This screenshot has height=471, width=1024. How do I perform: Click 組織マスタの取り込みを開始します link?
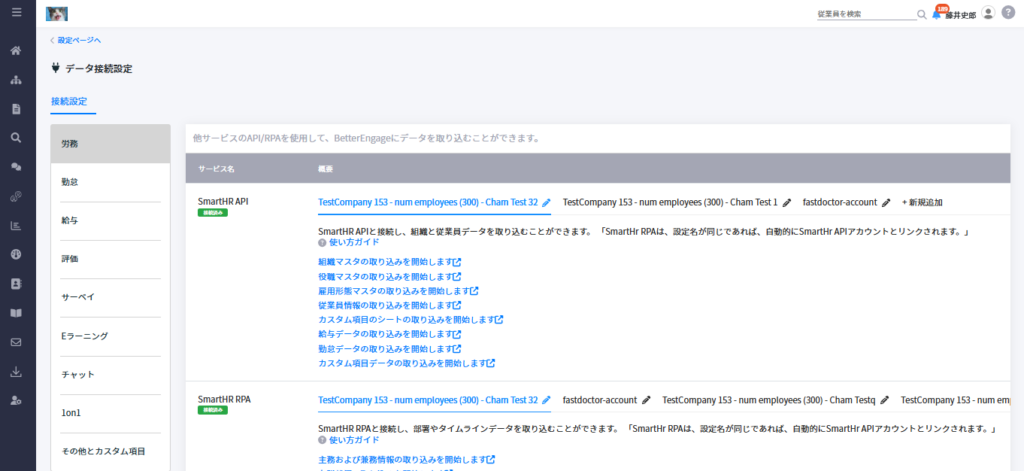(390, 262)
